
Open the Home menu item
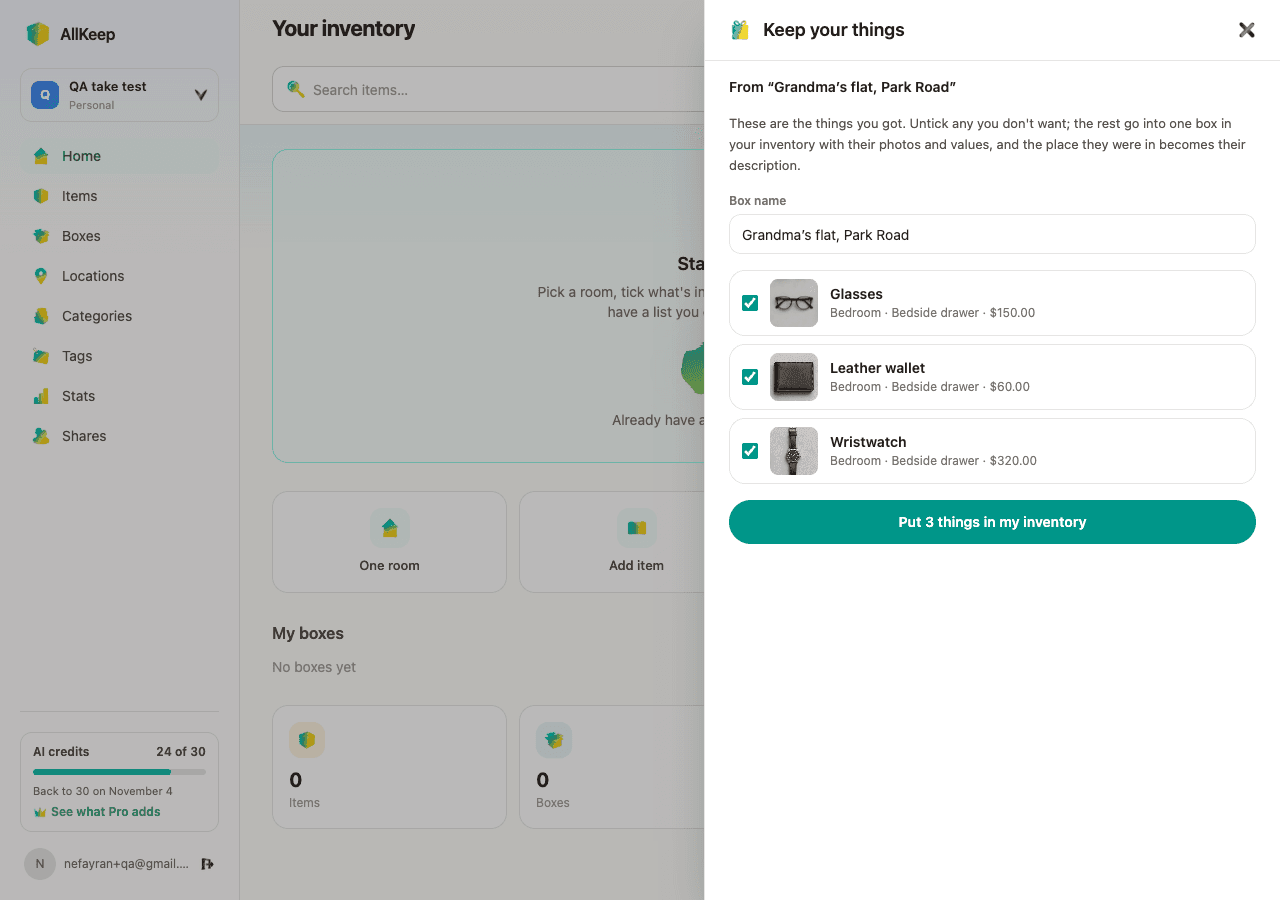[x=120, y=156]
